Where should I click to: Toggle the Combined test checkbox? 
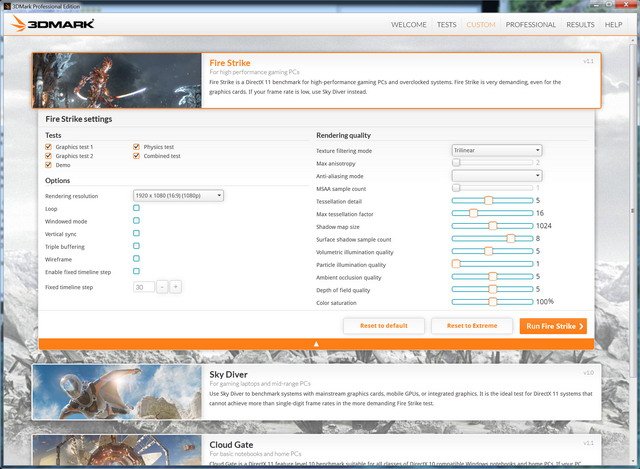[x=136, y=156]
